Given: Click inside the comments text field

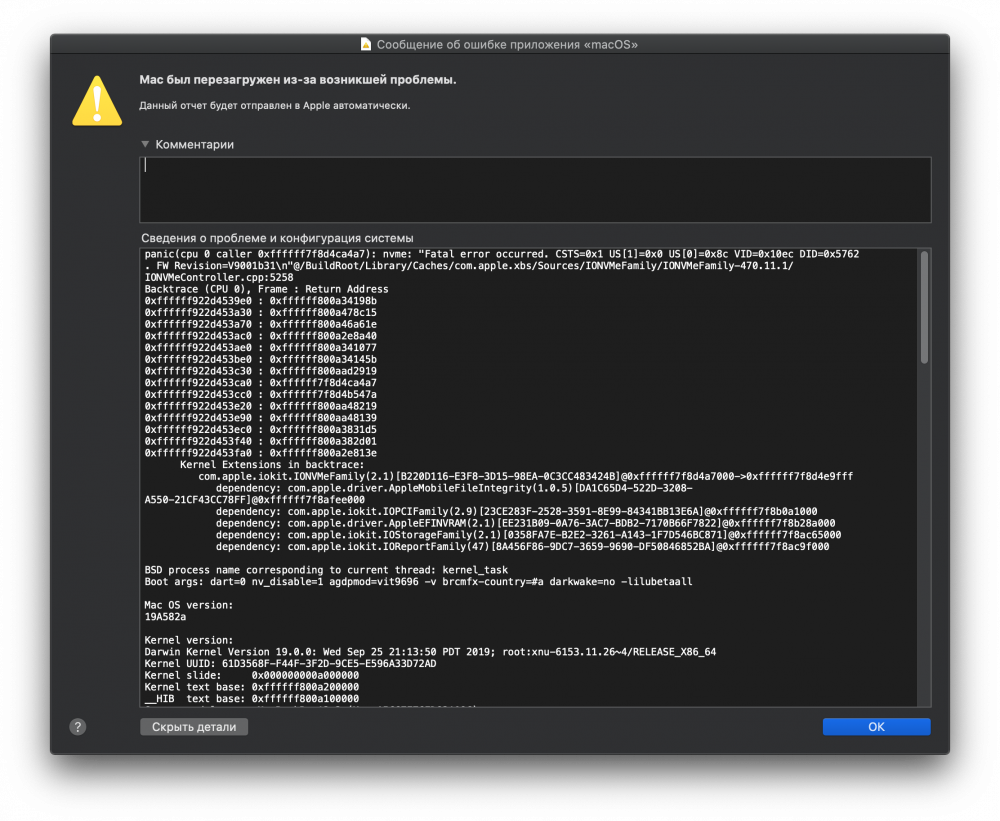Looking at the screenshot, I should point(535,189).
